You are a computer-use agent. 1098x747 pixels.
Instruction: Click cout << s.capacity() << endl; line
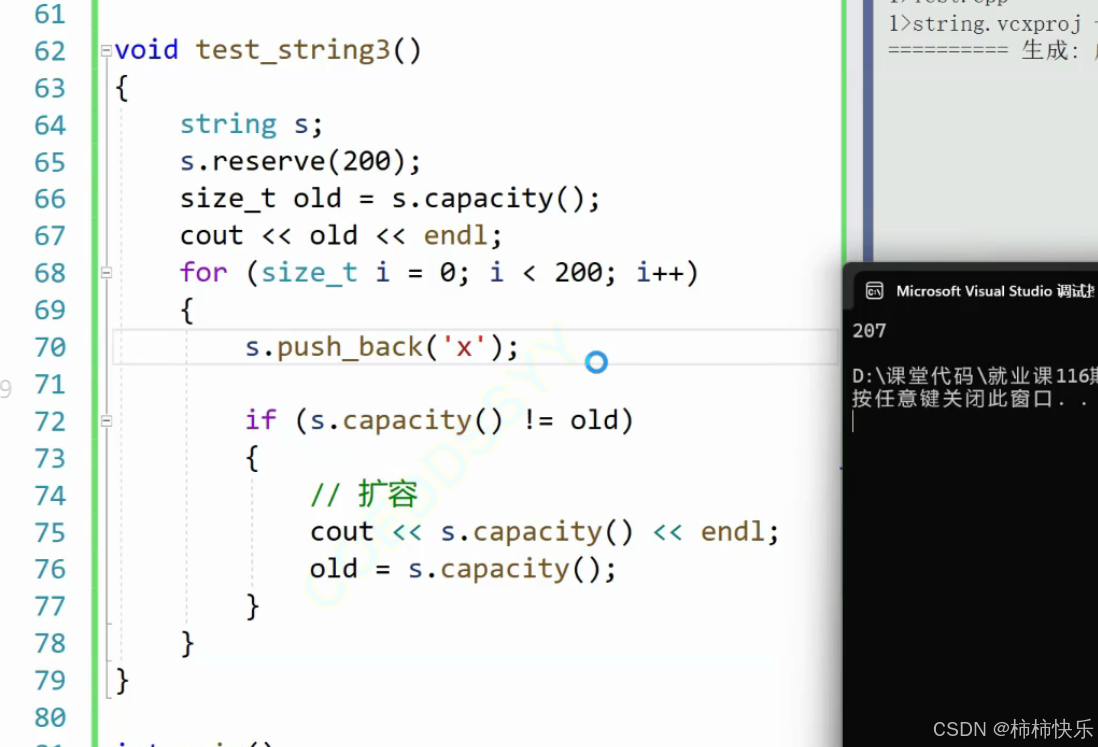click(x=545, y=532)
